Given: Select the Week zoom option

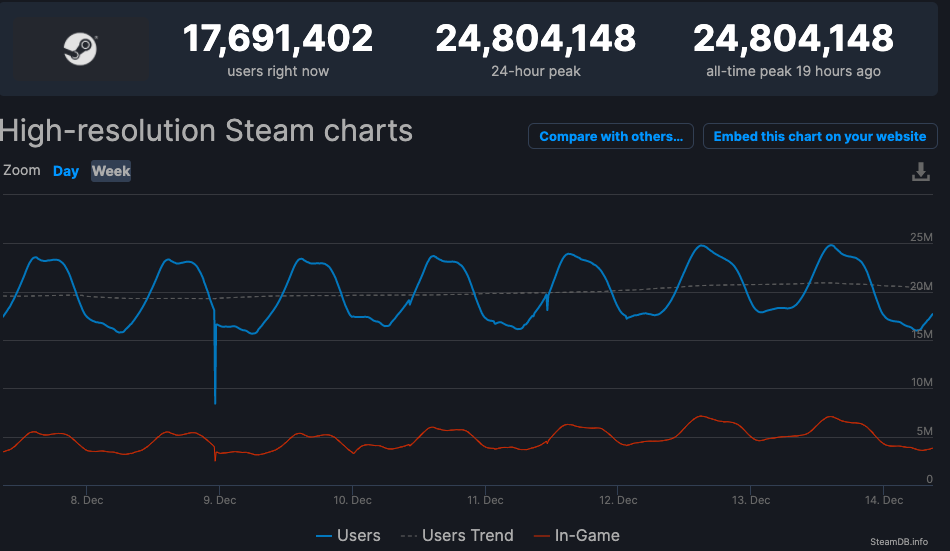Looking at the screenshot, I should [111, 171].
